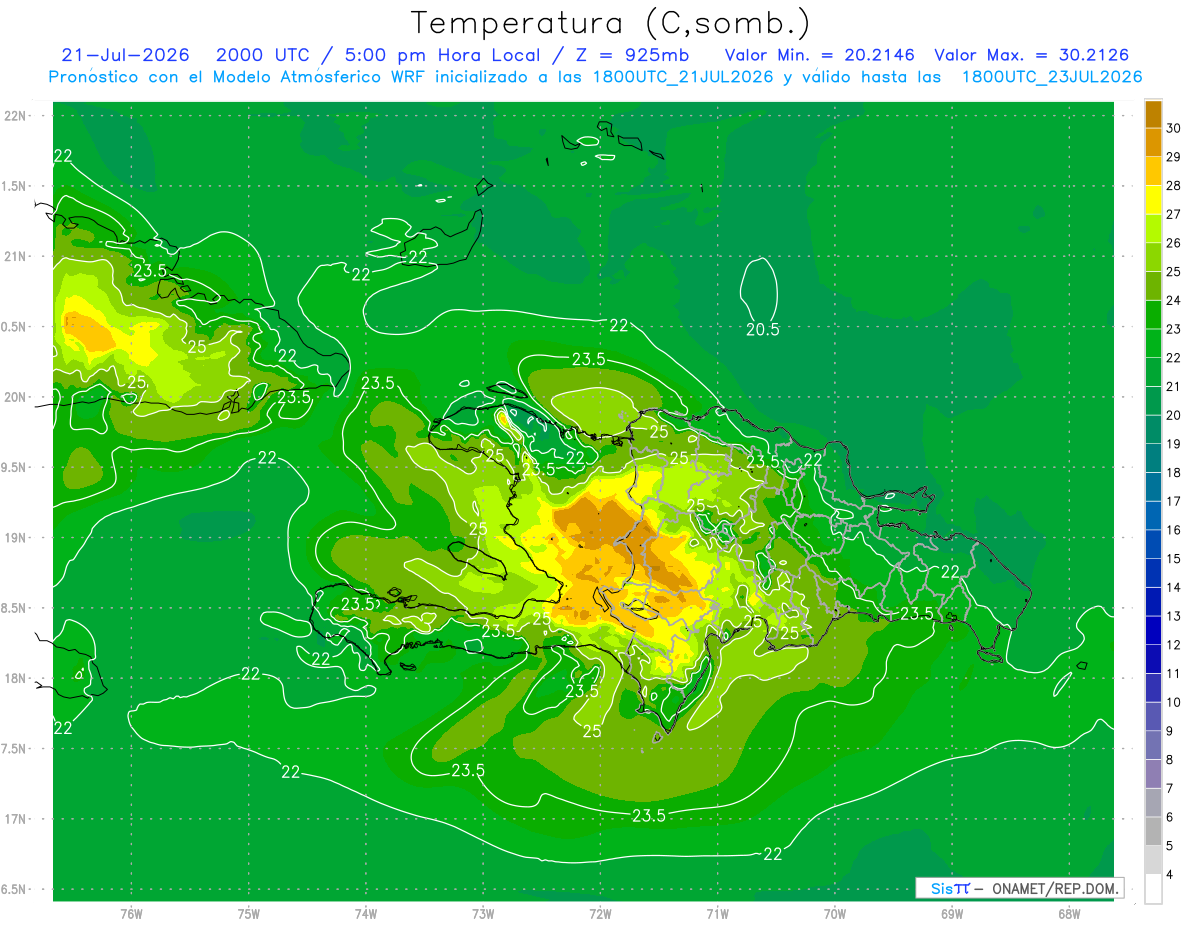This screenshot has height=927, width=1200.
Task: Click latitude axis label "18N"
Action: pos(15,679)
